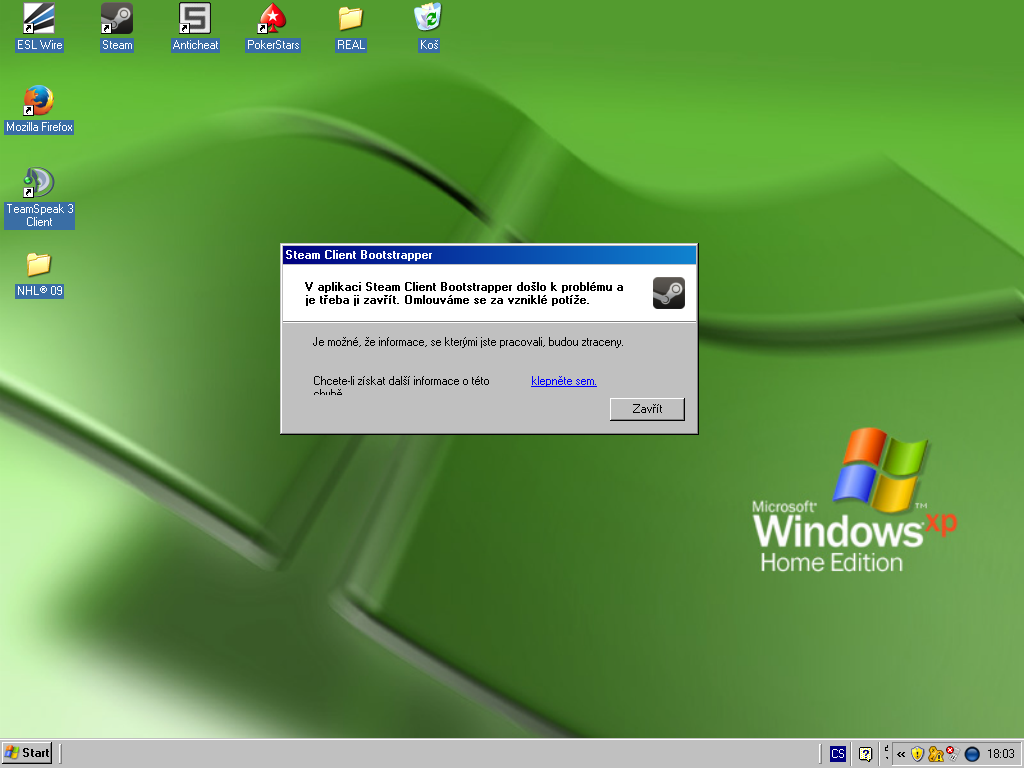Click the CS language indicator in taskbar

coord(838,754)
